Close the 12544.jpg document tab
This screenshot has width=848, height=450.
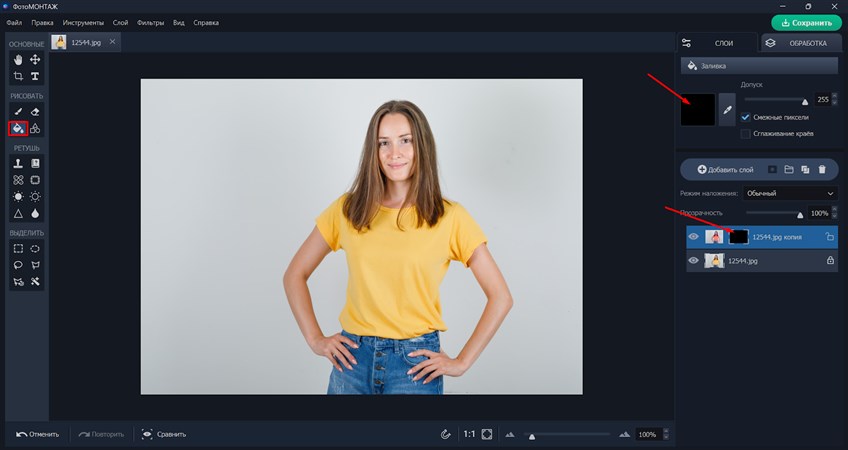click(112, 41)
